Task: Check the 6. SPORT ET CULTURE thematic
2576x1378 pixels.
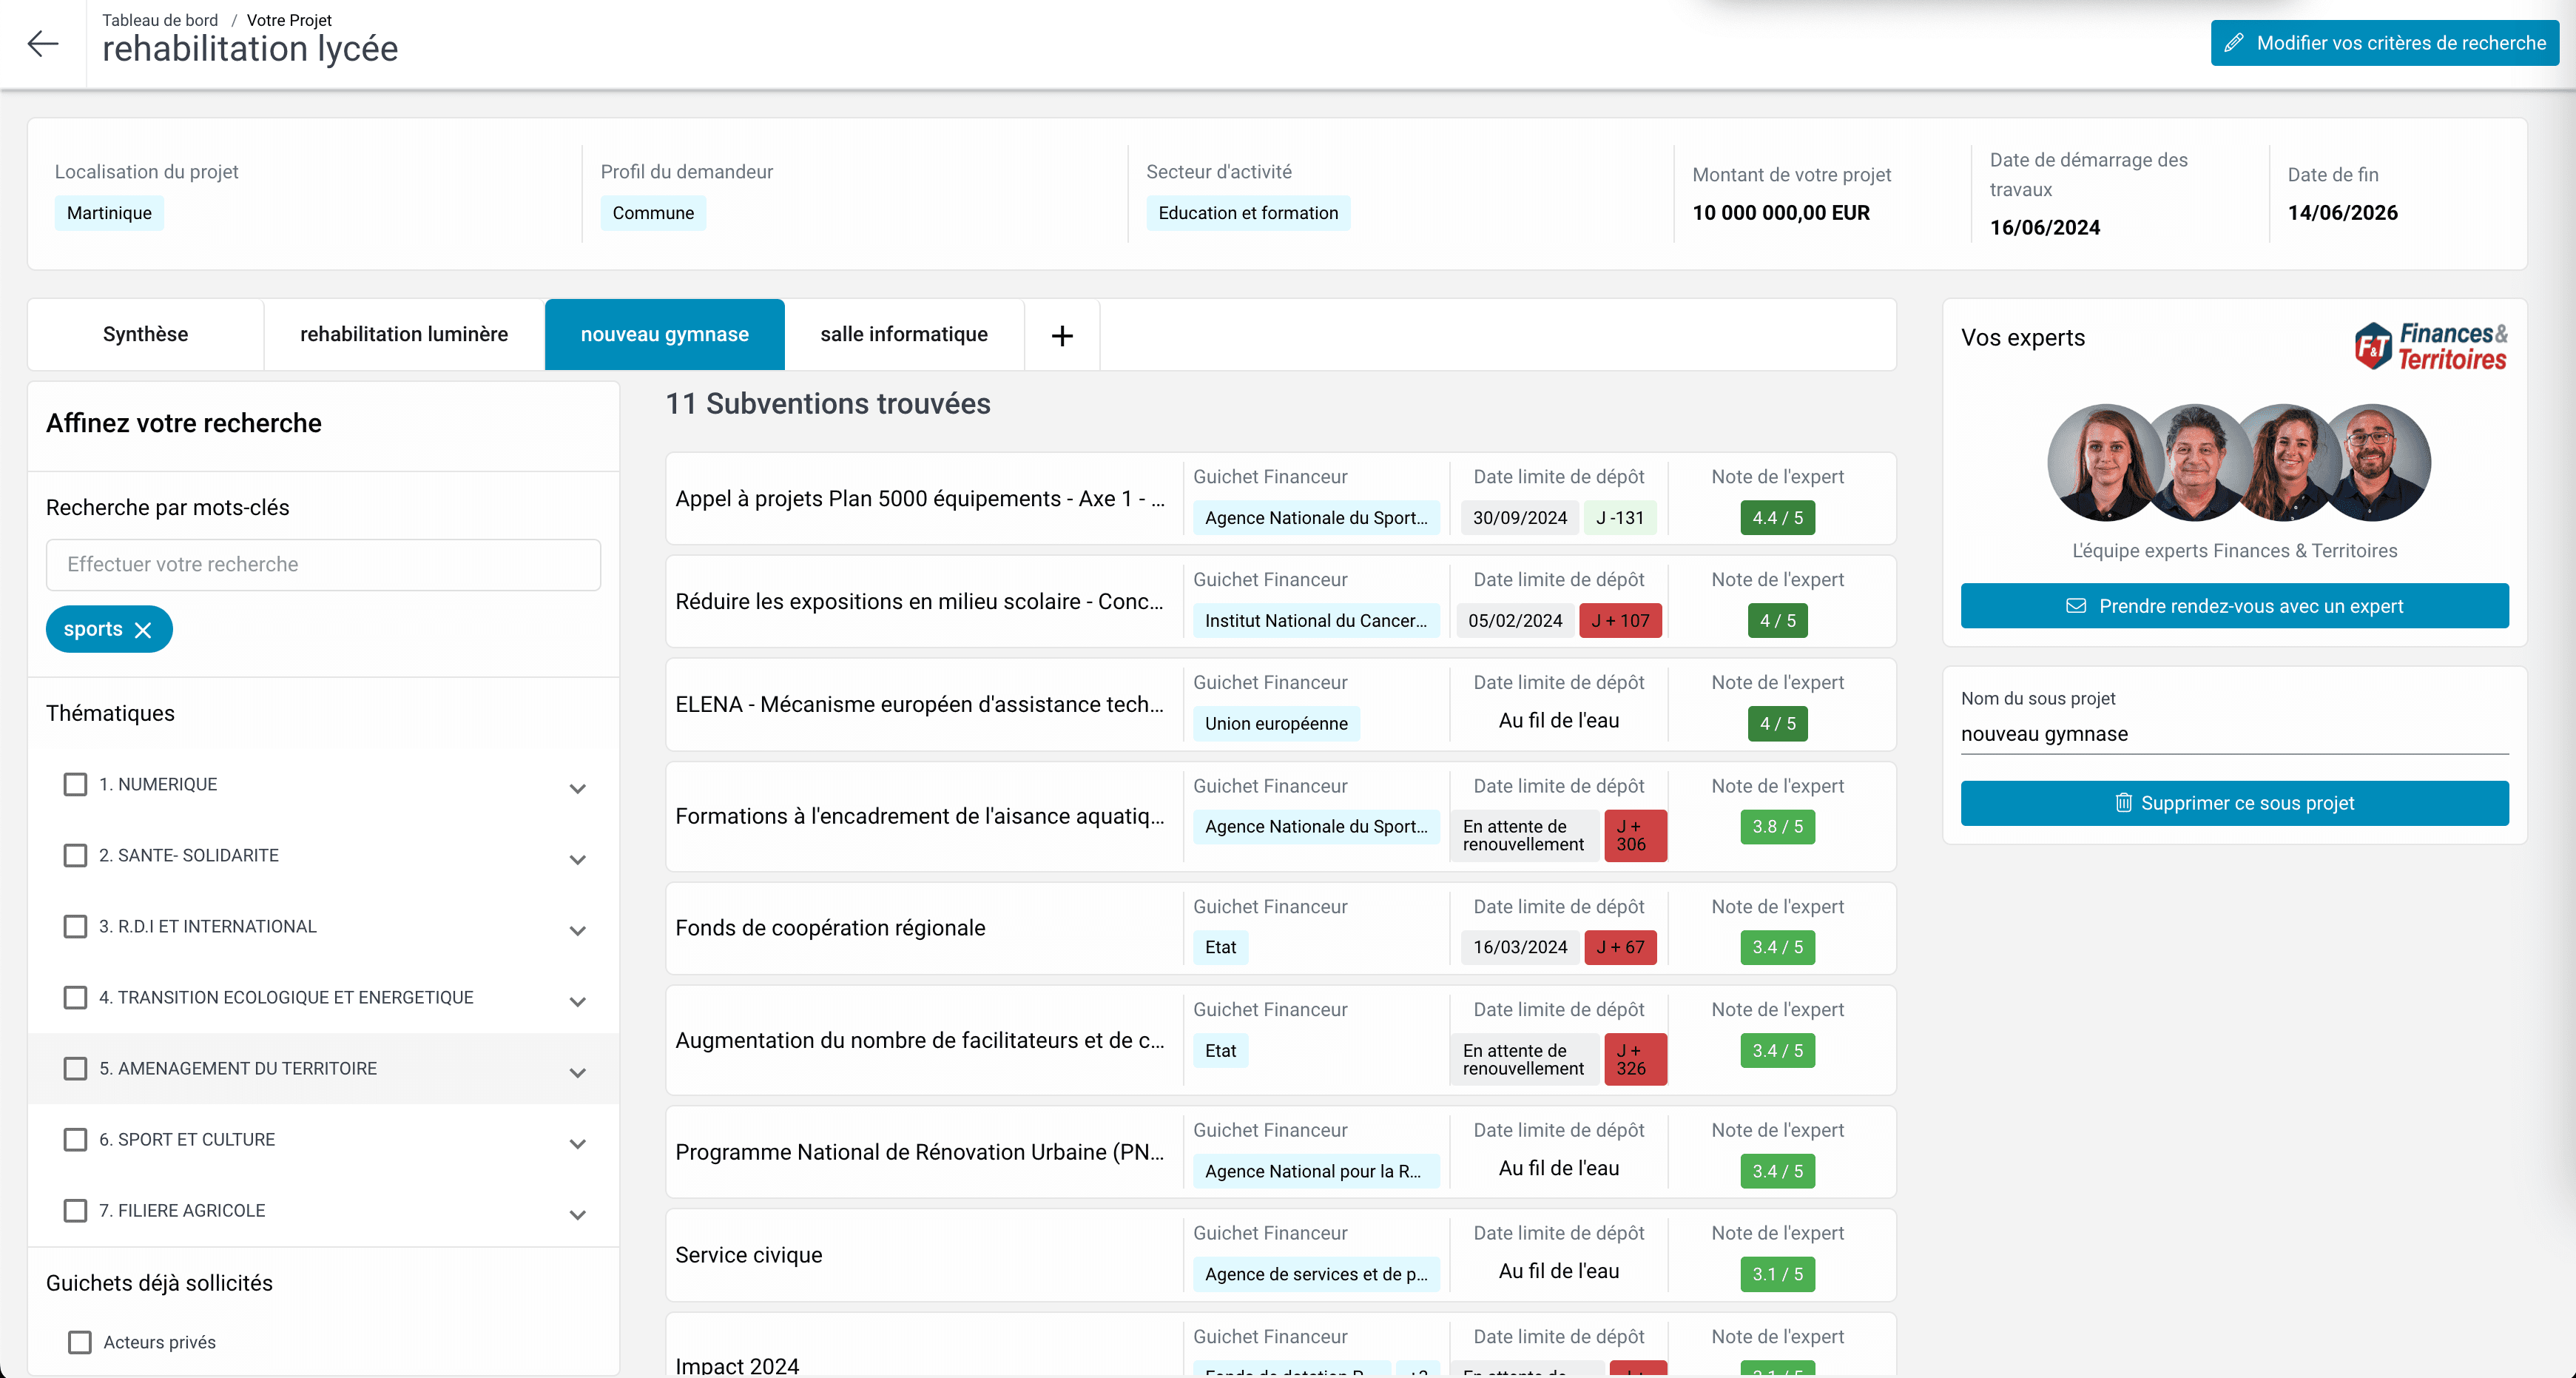Action: (75, 1139)
